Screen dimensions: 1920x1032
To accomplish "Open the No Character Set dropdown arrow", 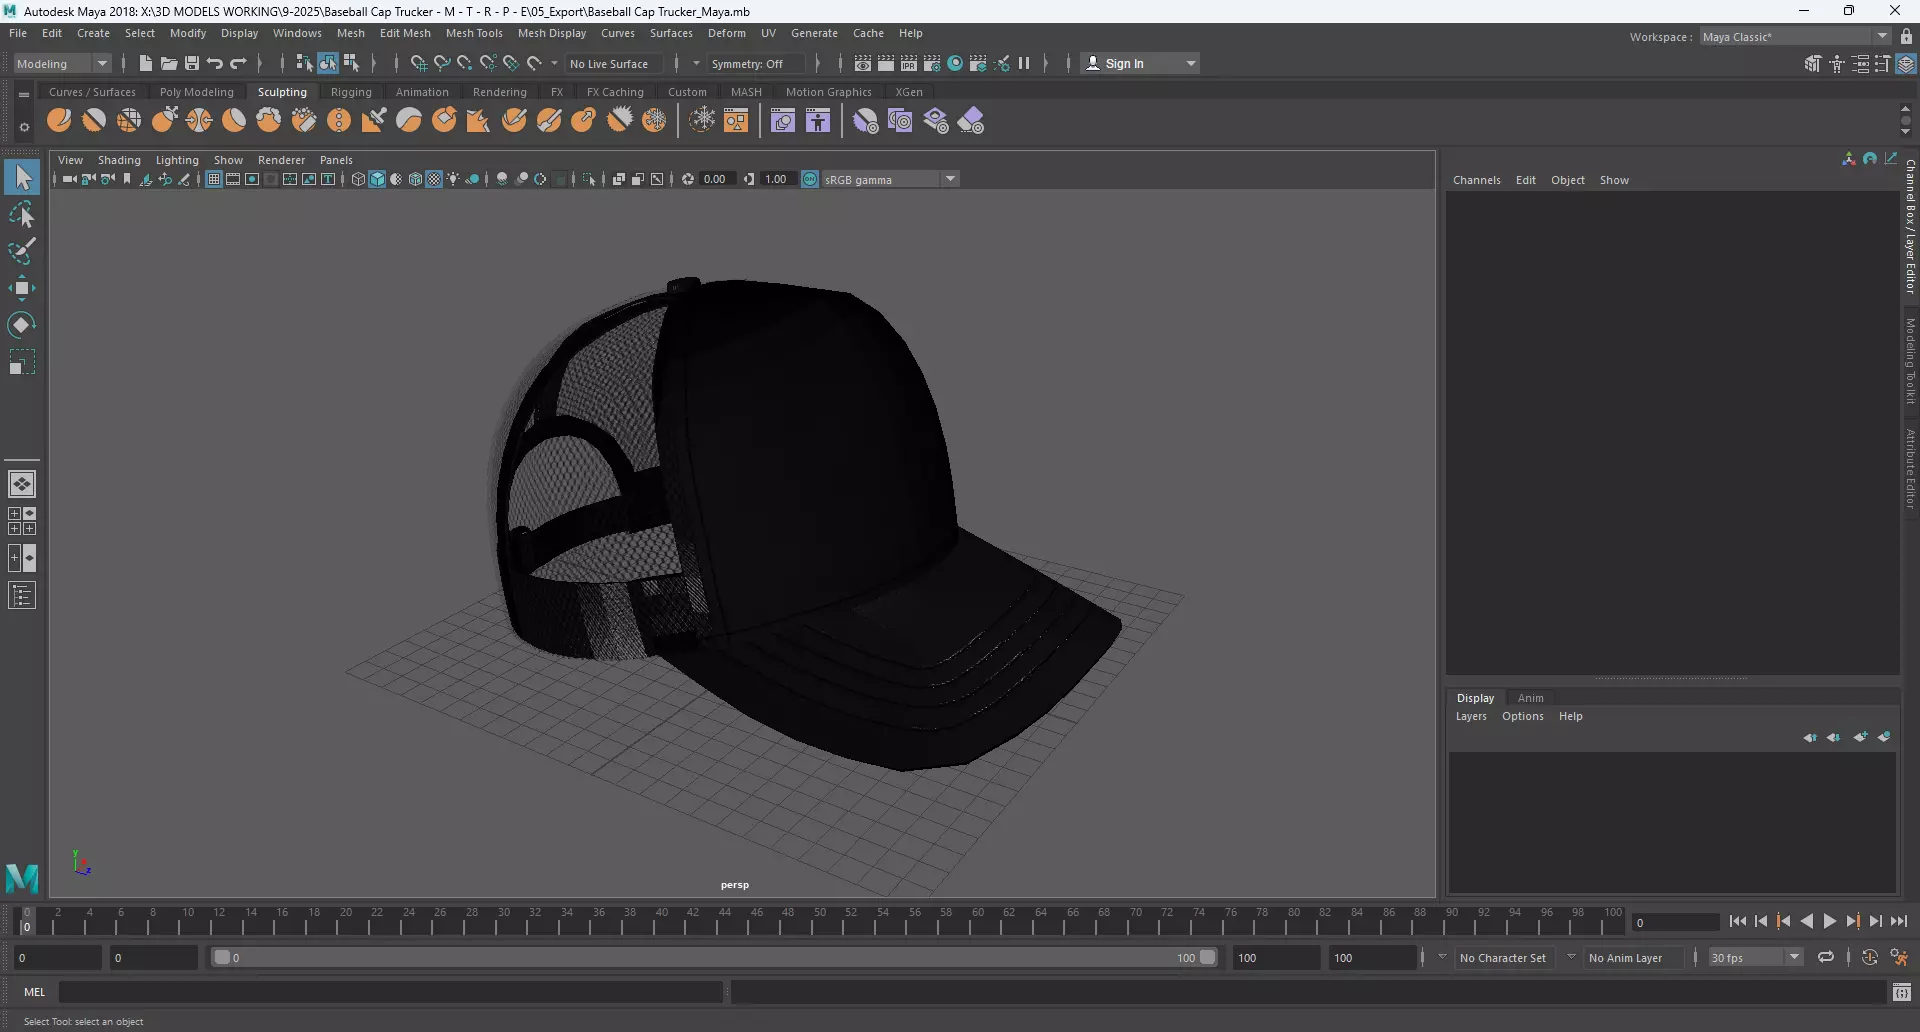I will coord(1442,957).
